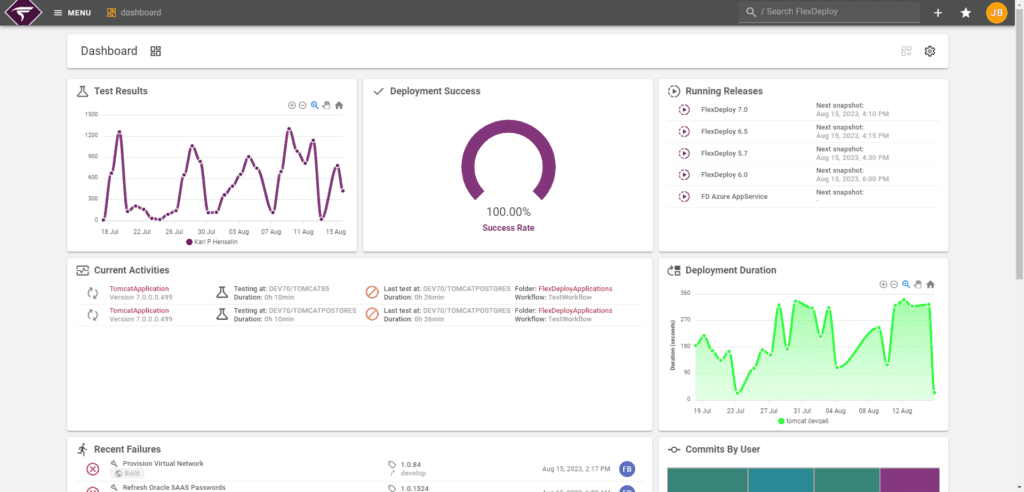Open Provision Virtual Network failure

[163, 463]
